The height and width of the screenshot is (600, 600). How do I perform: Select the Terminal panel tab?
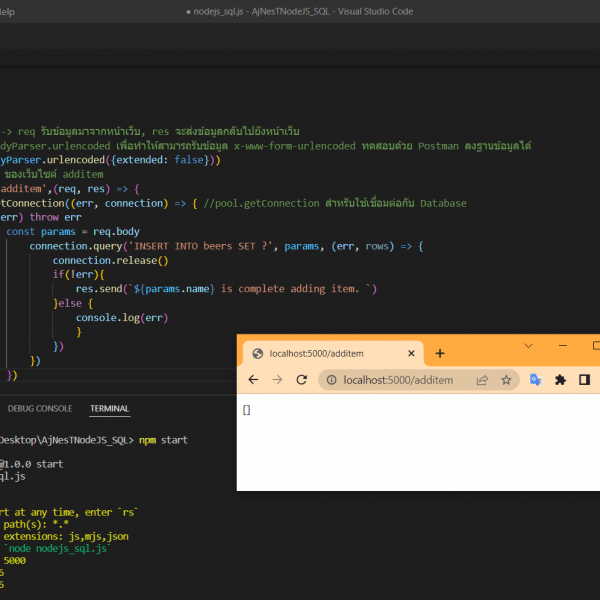pos(109,408)
